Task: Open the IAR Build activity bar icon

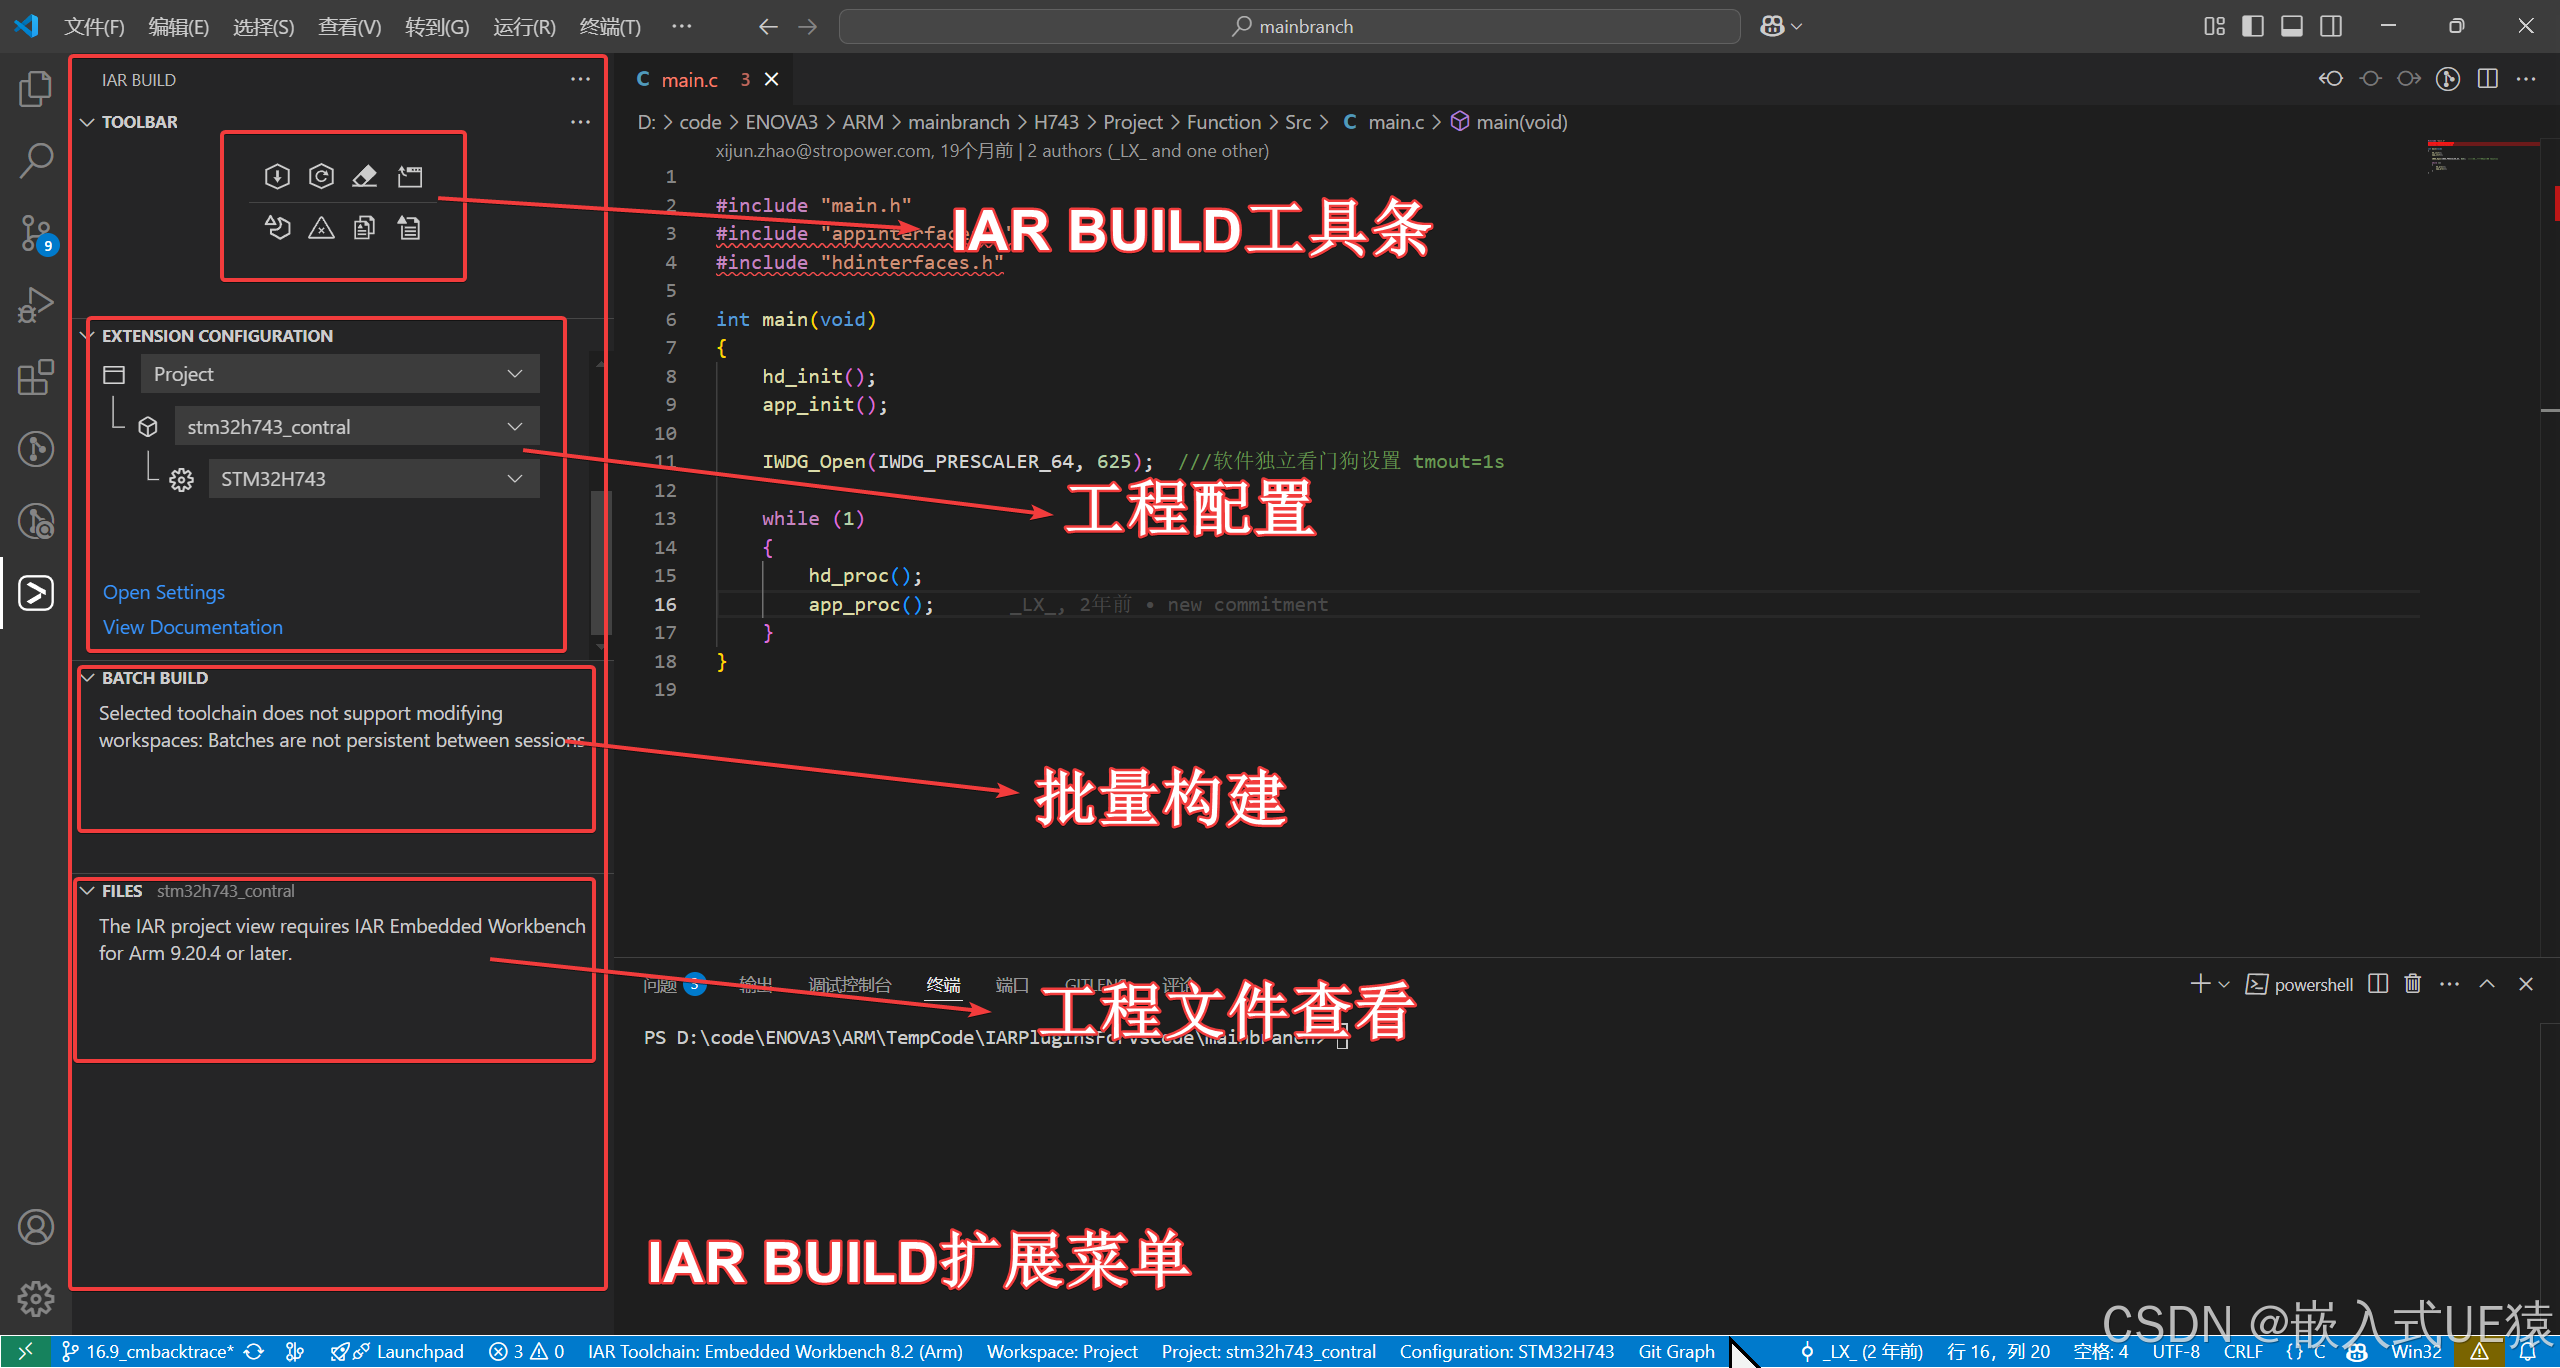Action: click(x=36, y=593)
